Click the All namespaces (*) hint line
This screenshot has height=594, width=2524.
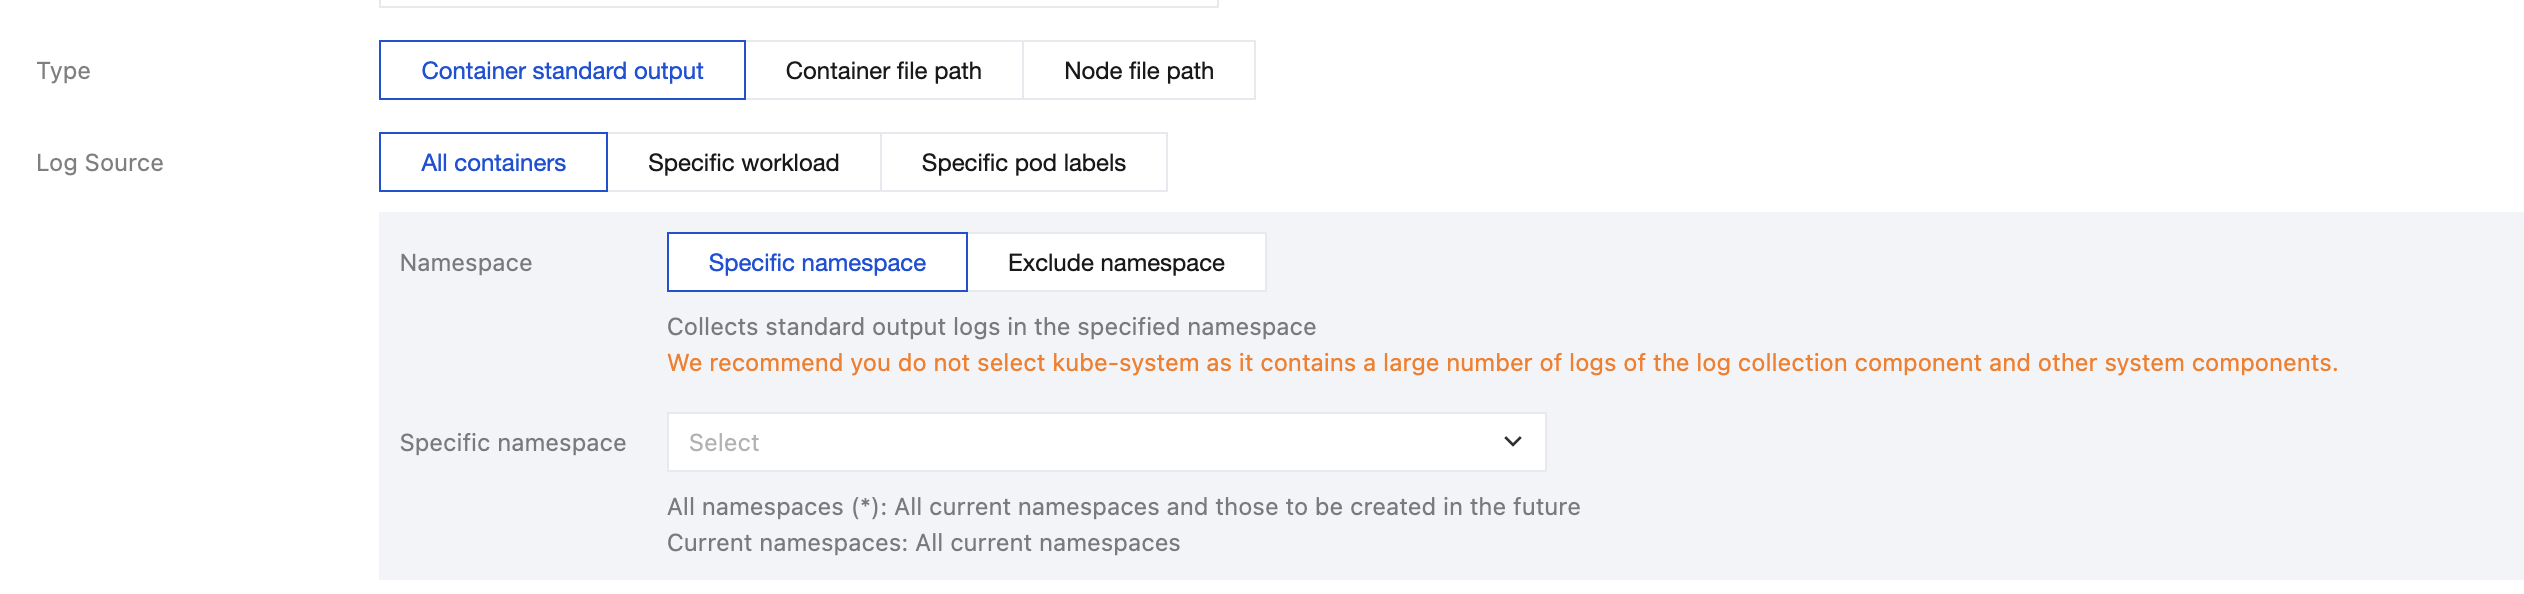tap(1122, 507)
